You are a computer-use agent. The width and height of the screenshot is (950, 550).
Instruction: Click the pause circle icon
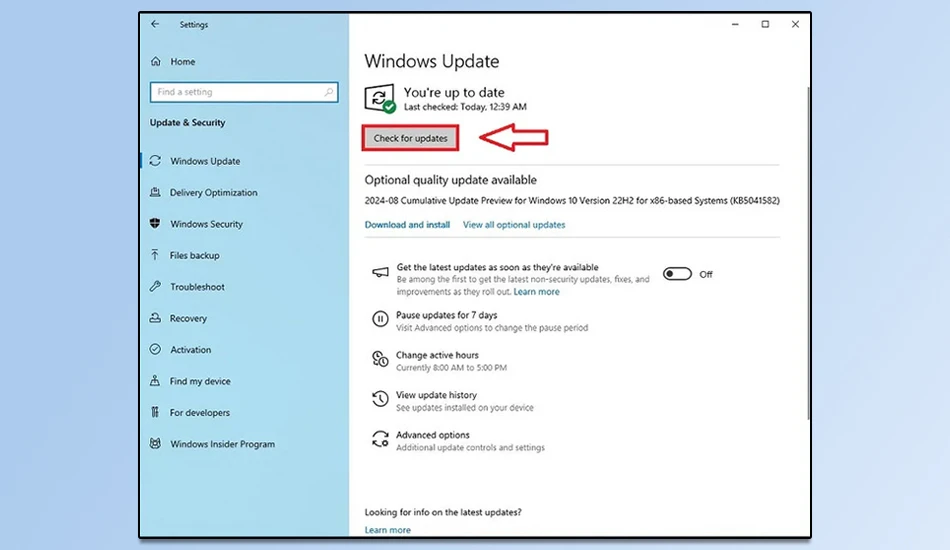[x=380, y=319]
